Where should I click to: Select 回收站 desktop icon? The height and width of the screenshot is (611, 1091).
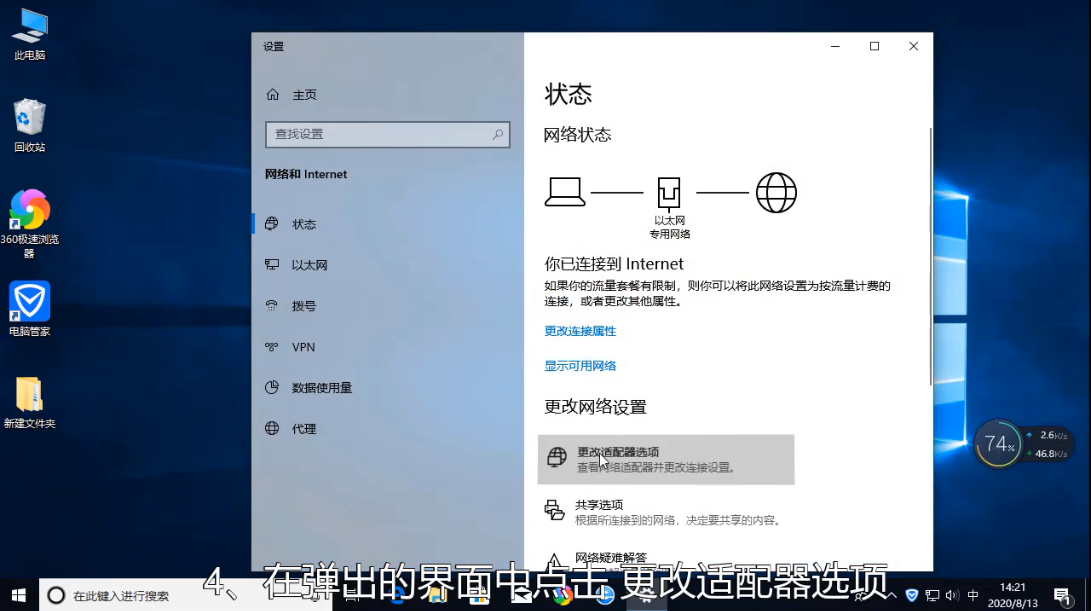(30, 126)
